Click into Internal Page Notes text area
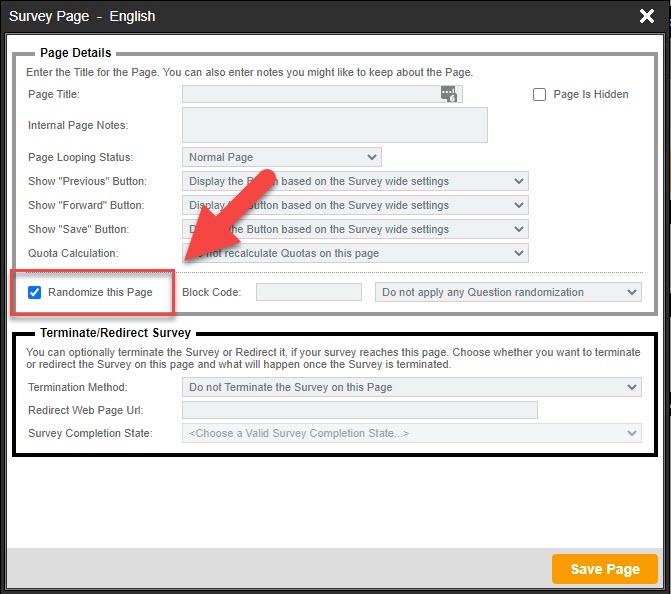This screenshot has width=671, height=594. (x=334, y=125)
